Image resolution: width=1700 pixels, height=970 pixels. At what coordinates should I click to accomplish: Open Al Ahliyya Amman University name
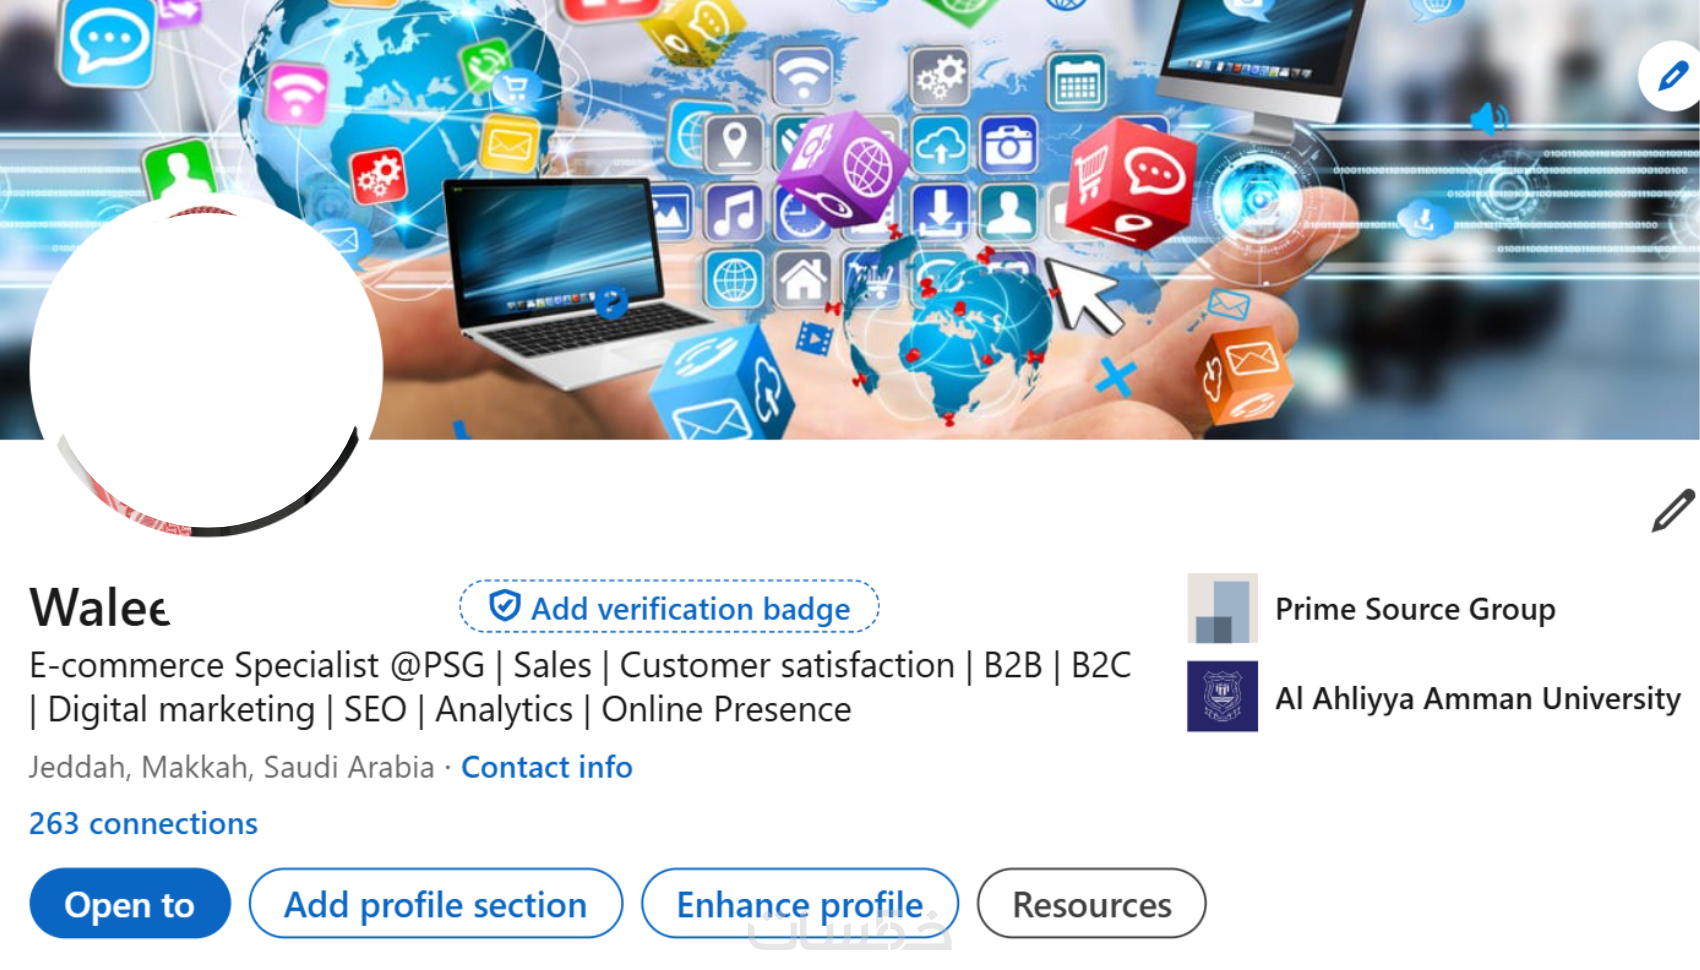tap(1477, 698)
